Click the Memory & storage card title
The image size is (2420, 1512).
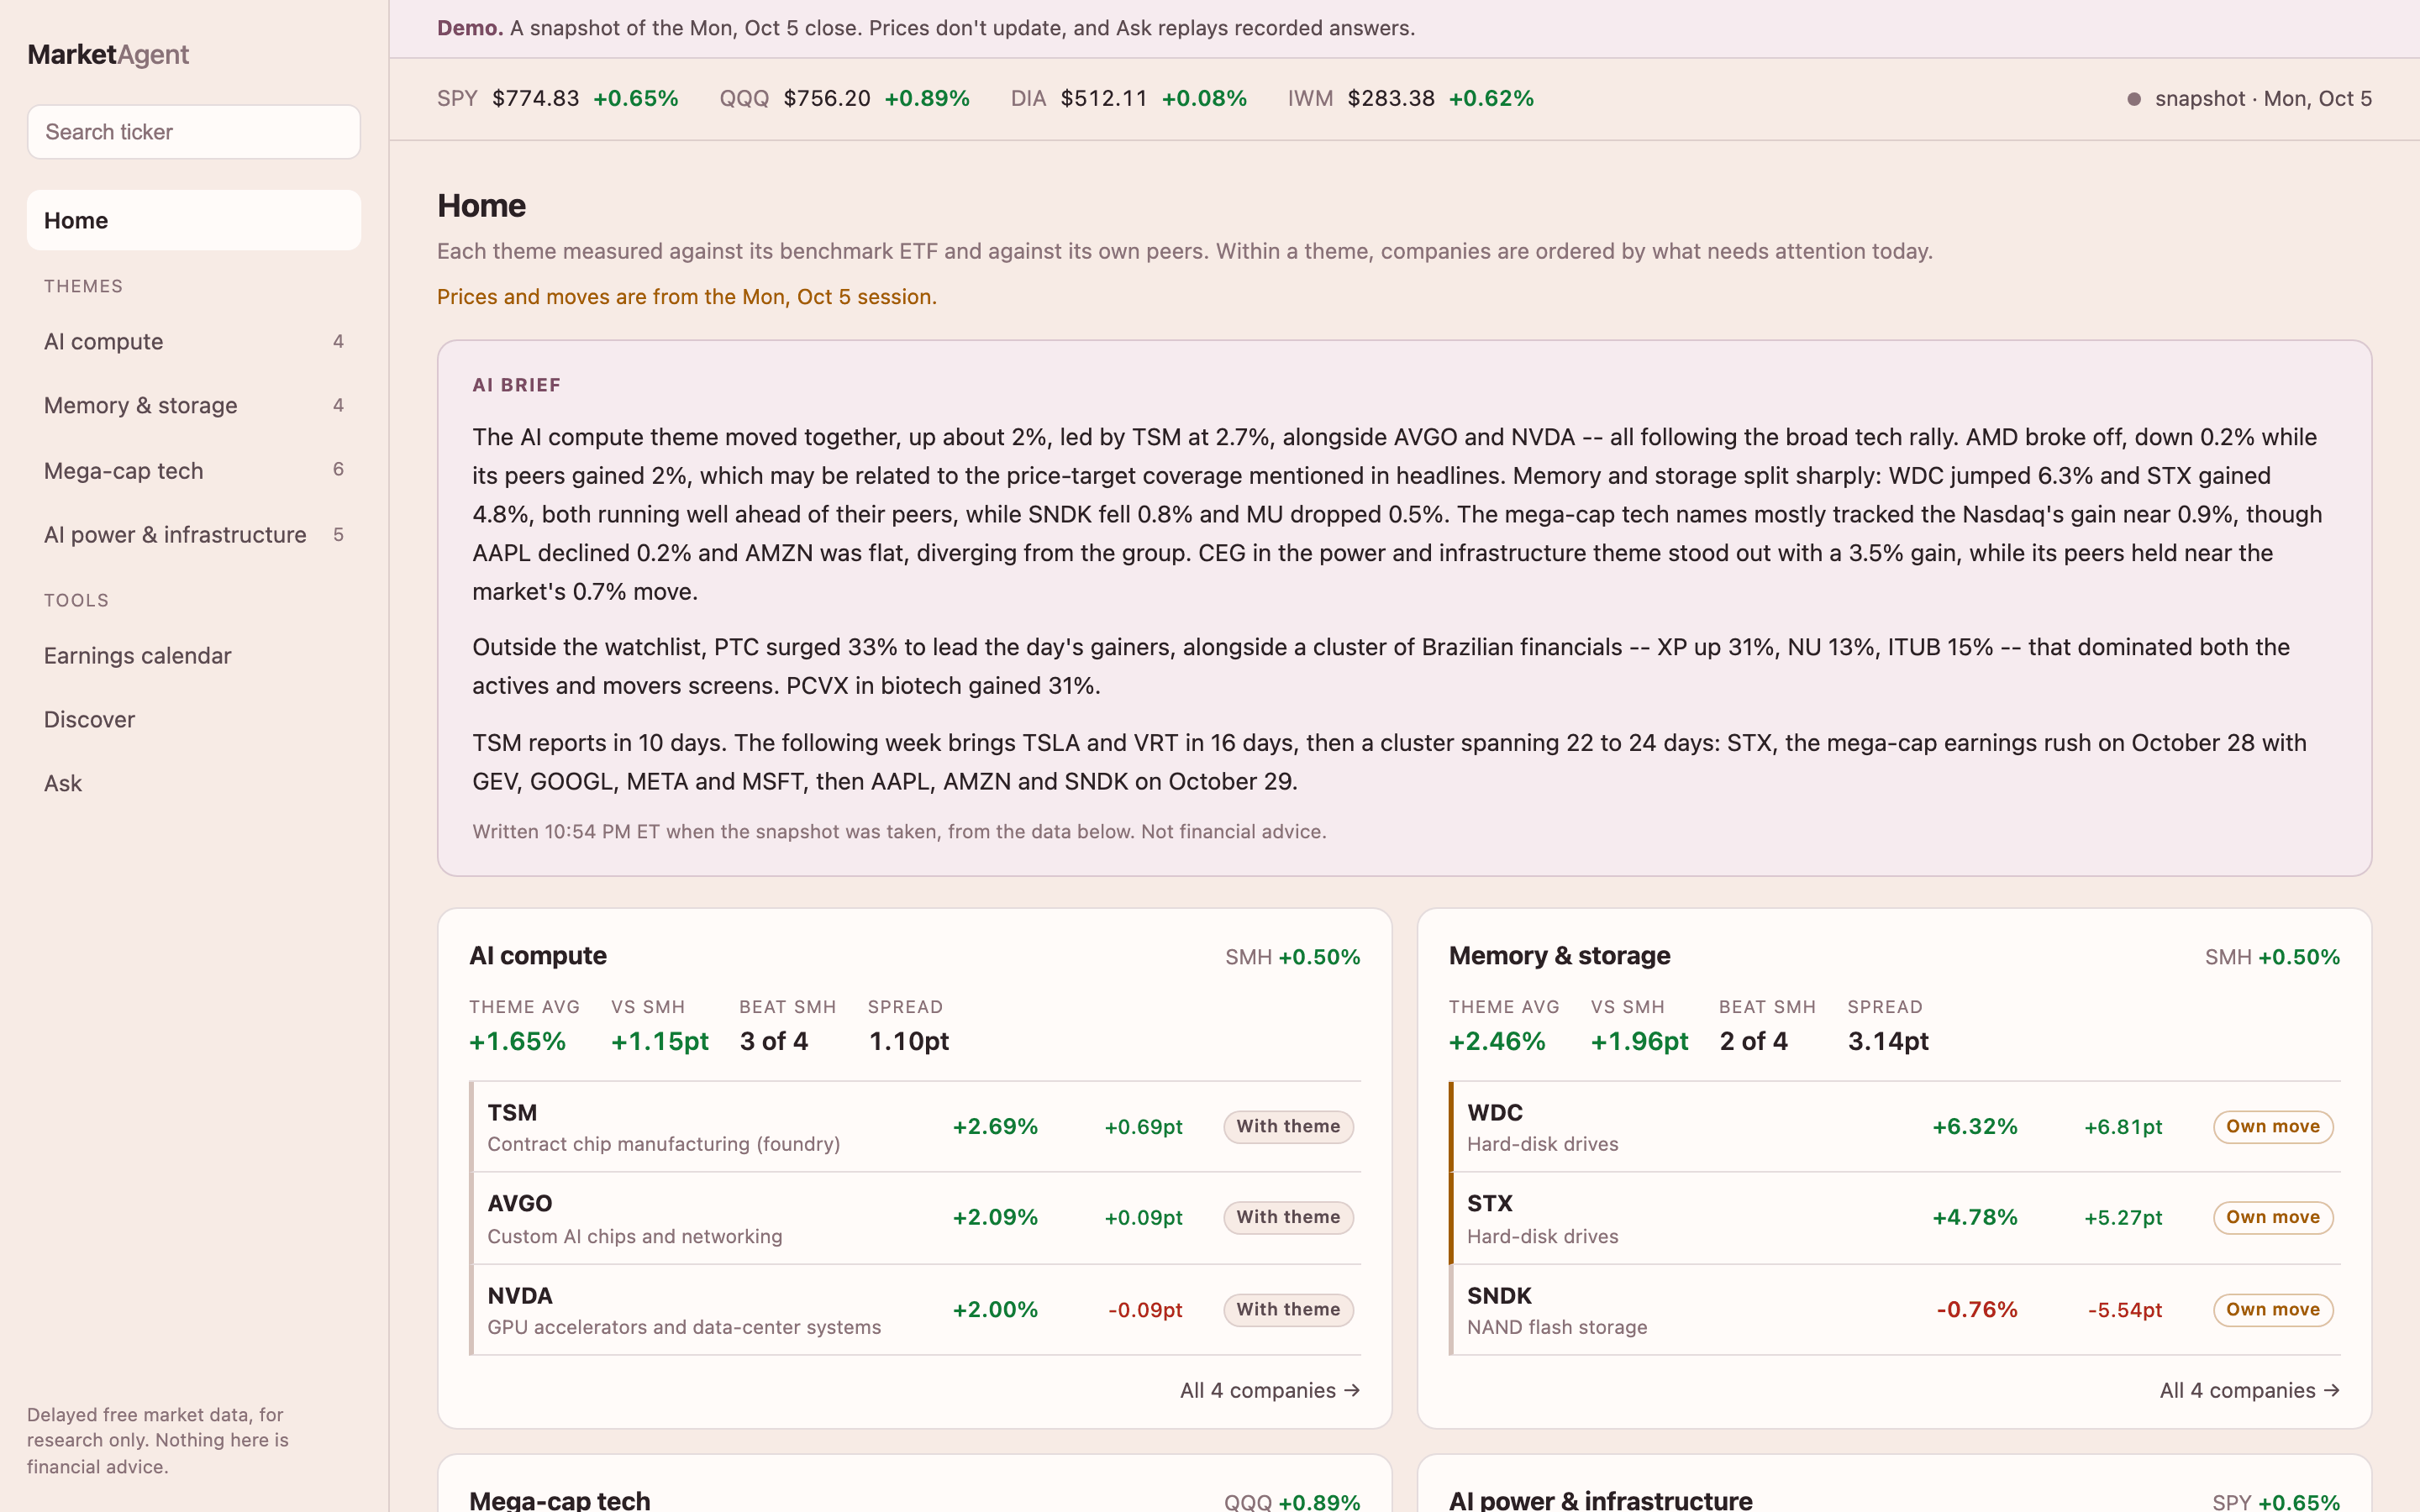[1559, 956]
